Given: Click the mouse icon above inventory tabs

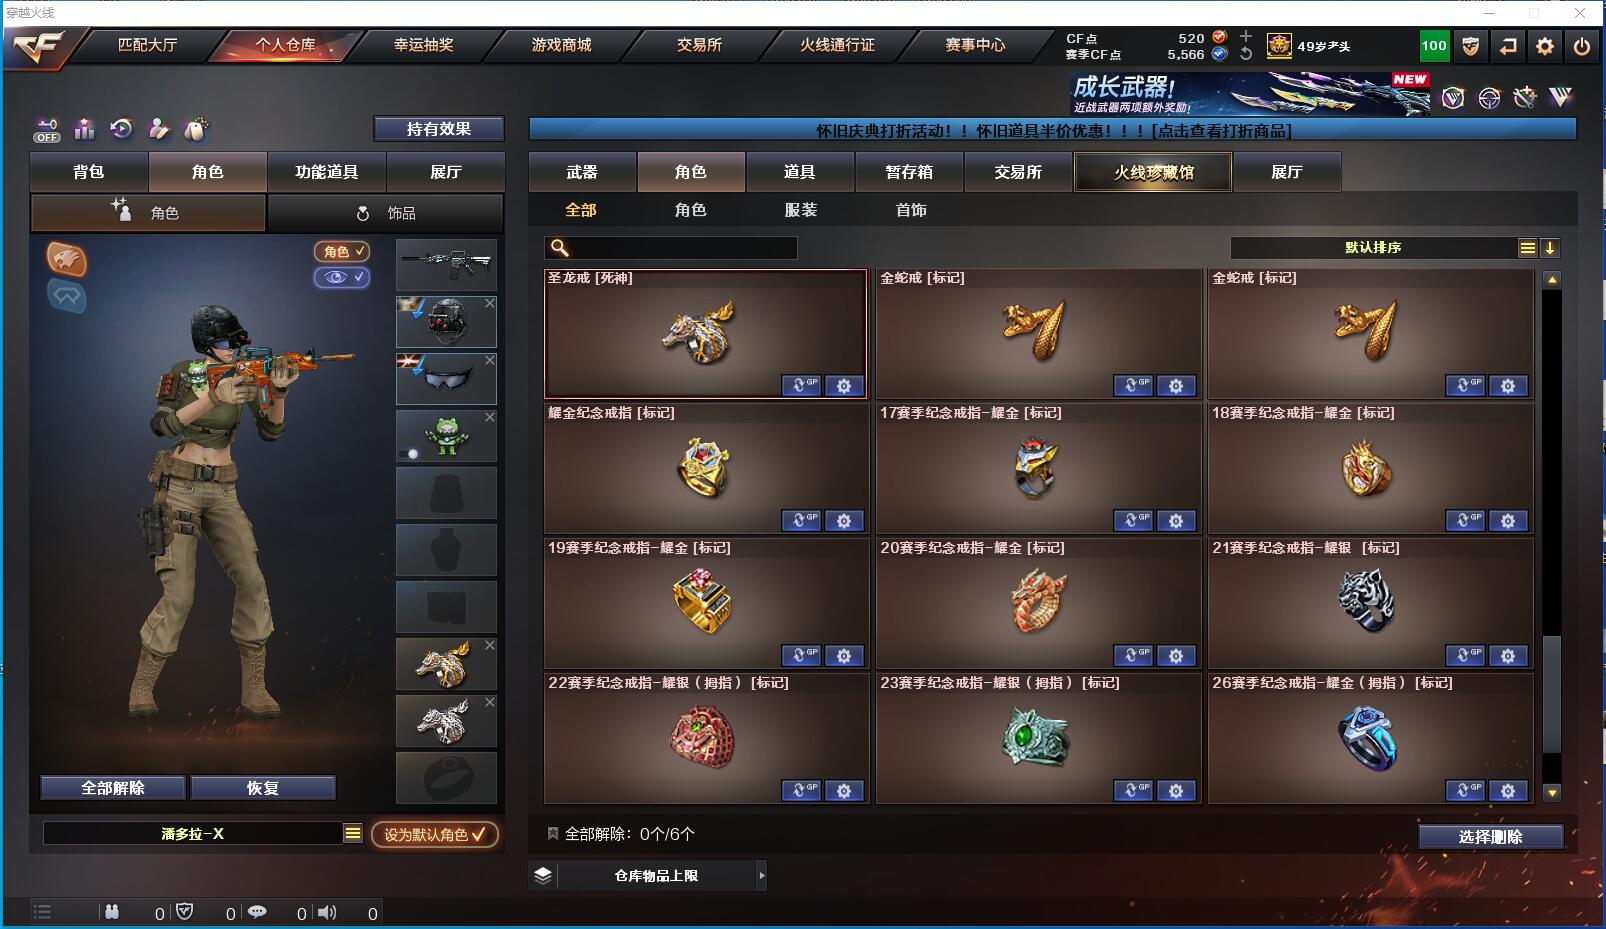Looking at the screenshot, I should pyautogui.click(x=196, y=129).
